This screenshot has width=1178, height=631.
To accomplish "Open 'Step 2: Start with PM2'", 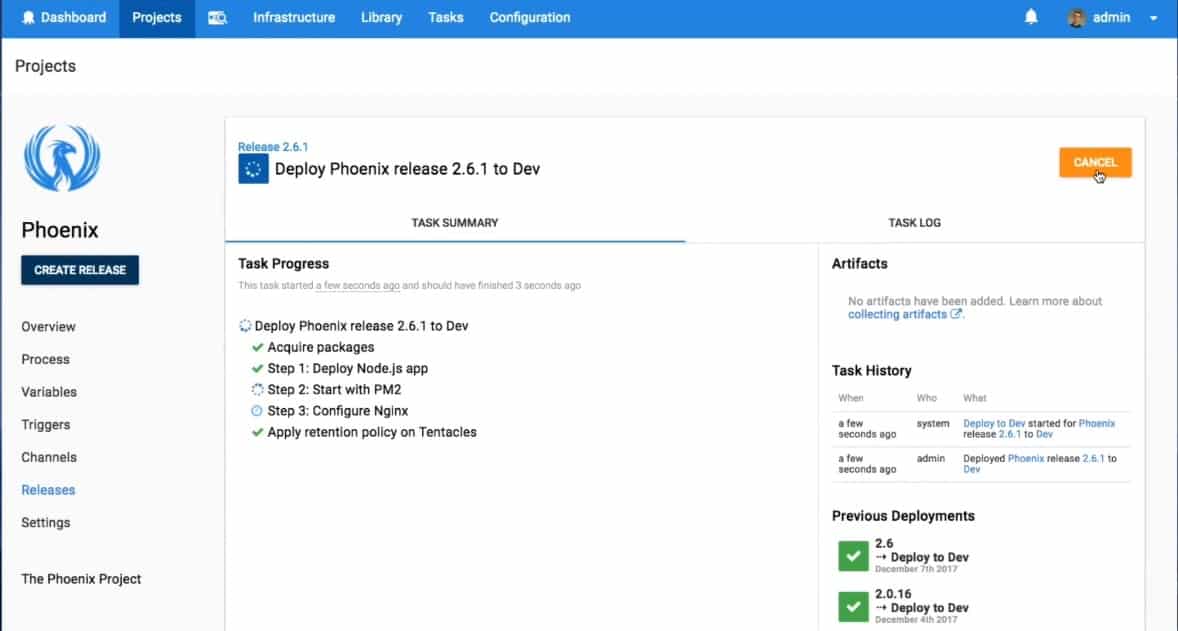I will point(334,389).
